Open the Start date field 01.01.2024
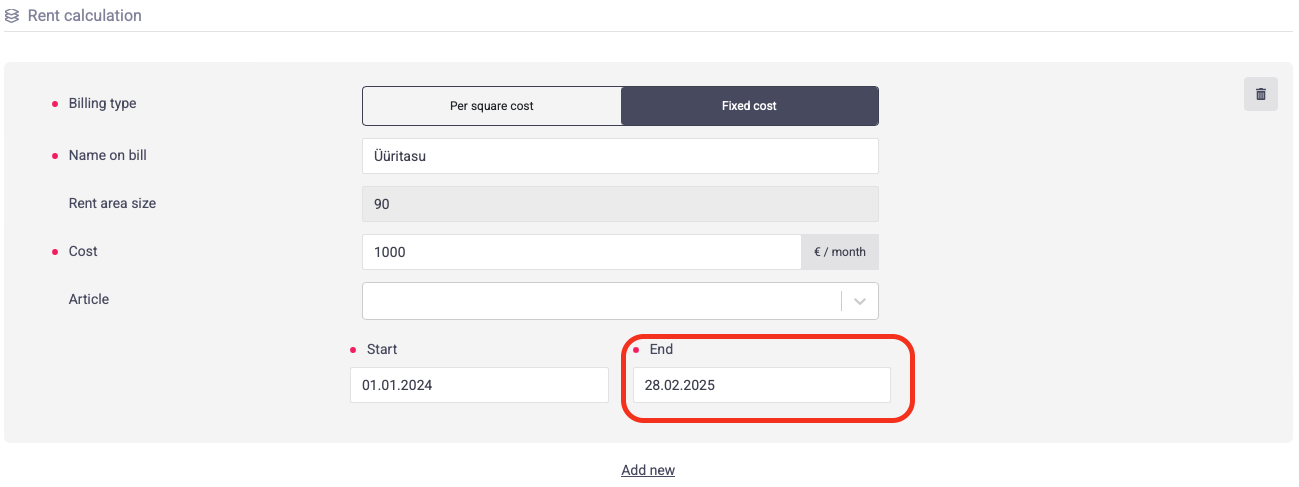The height and width of the screenshot is (487, 1299). pos(479,385)
